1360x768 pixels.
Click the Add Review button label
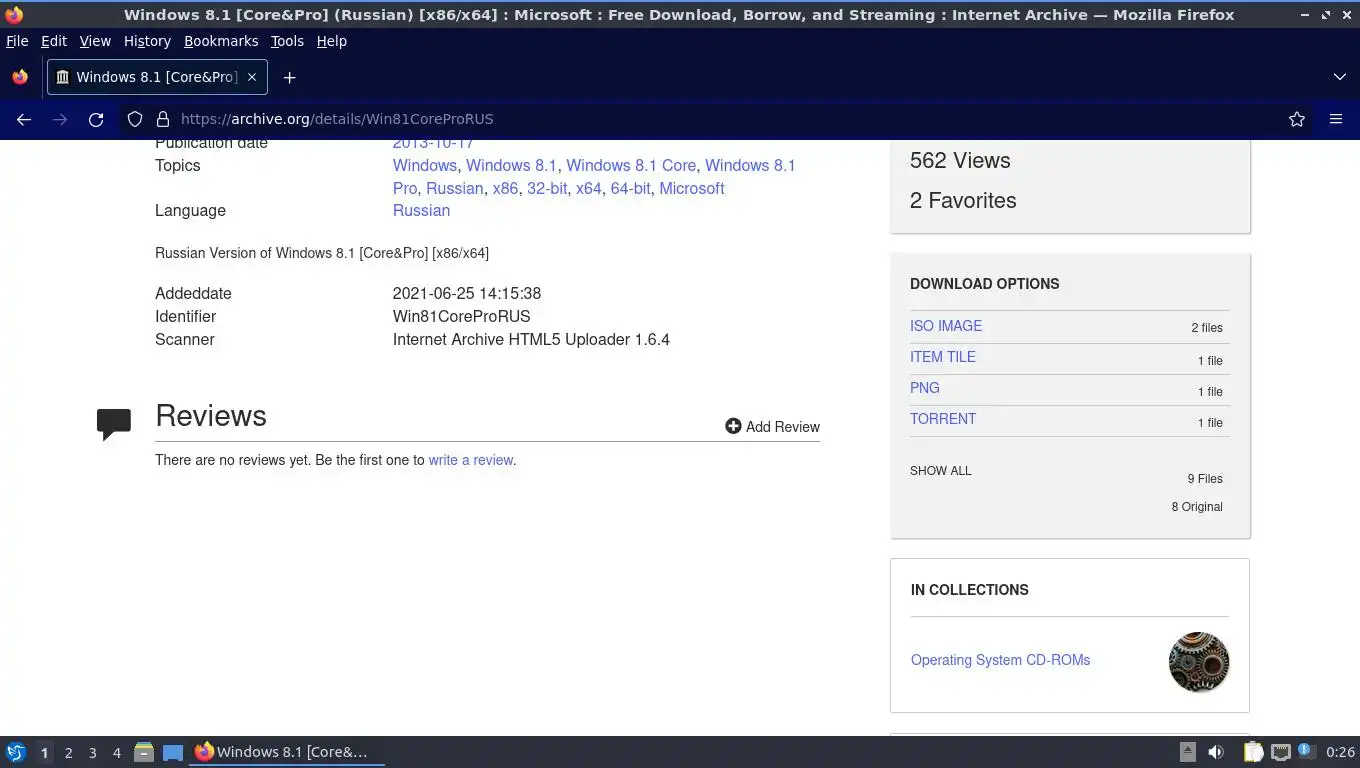click(x=783, y=426)
